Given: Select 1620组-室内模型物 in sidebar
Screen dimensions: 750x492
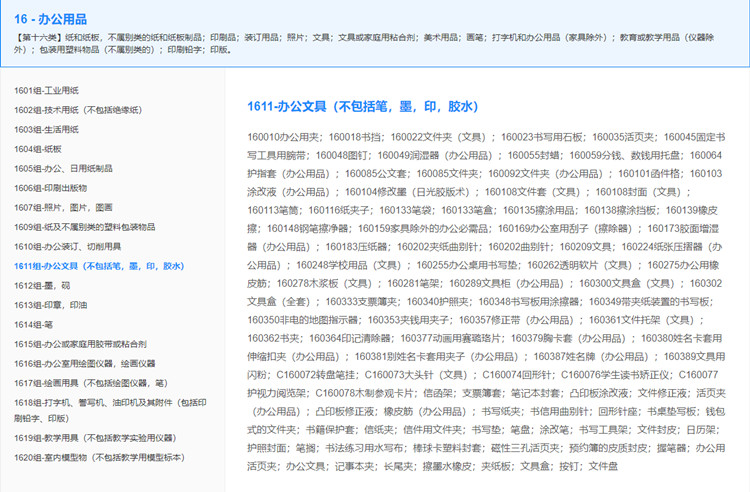Looking at the screenshot, I should pos(97,457).
